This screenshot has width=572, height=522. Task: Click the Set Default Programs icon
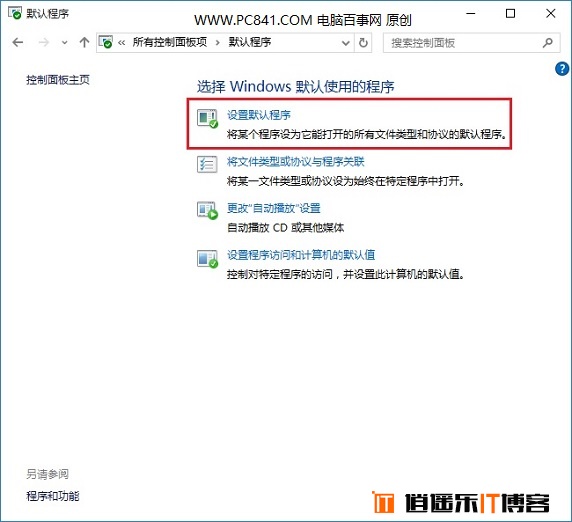point(207,119)
